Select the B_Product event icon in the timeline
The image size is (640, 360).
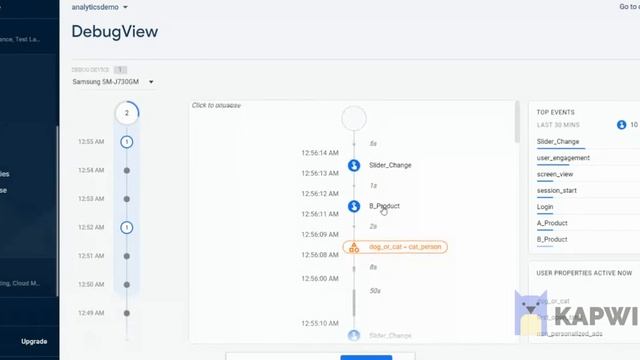pos(354,206)
